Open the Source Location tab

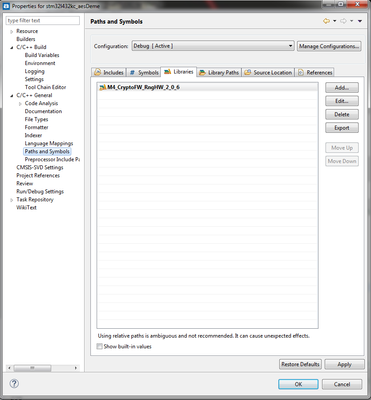[268, 72]
